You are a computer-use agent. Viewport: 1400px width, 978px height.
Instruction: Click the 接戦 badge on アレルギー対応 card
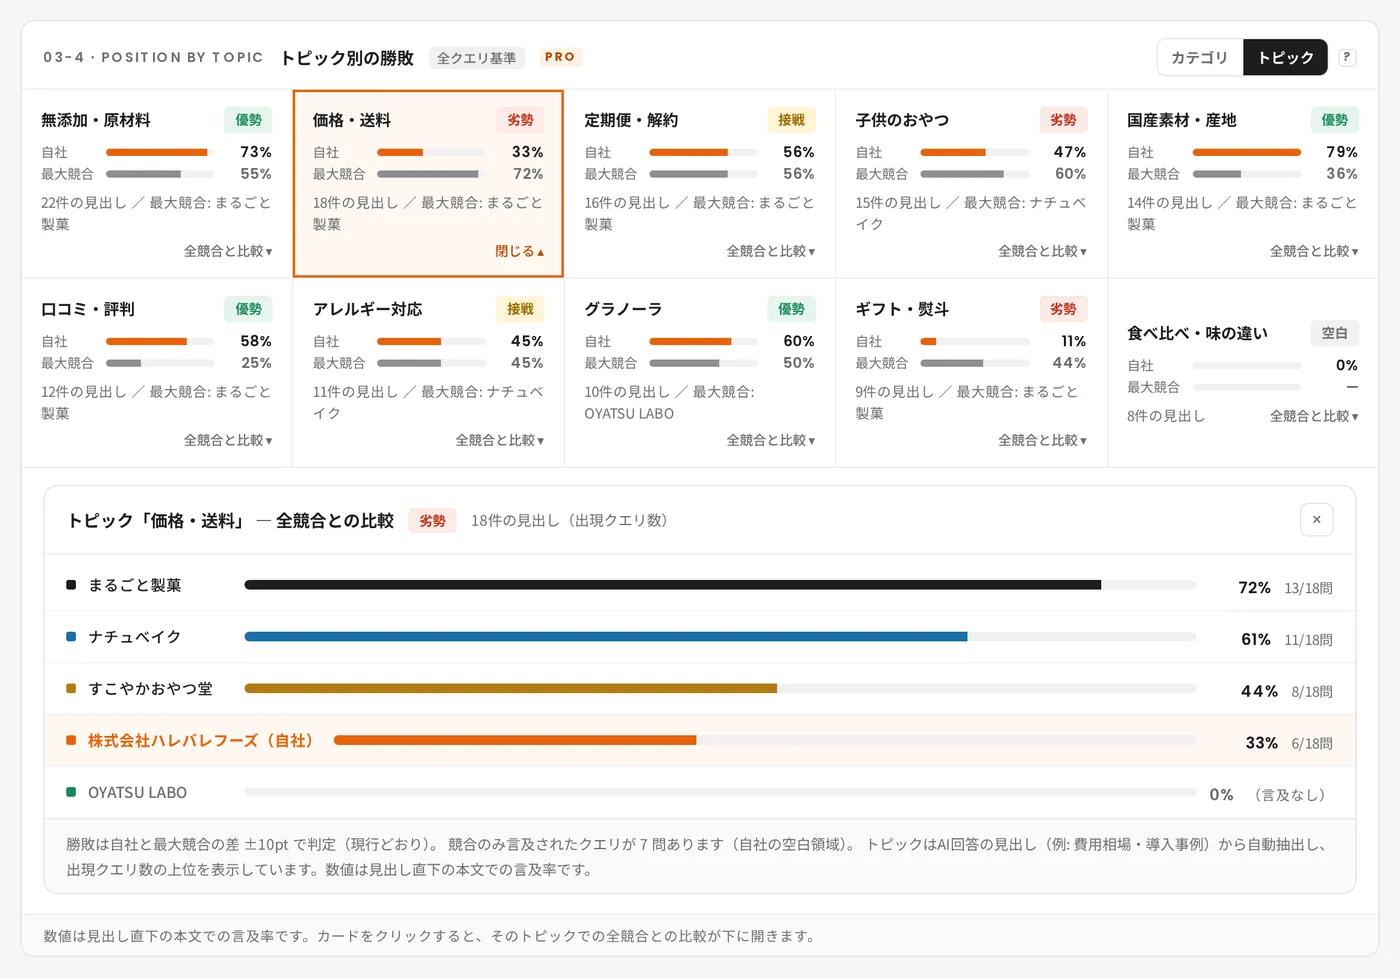pos(520,309)
